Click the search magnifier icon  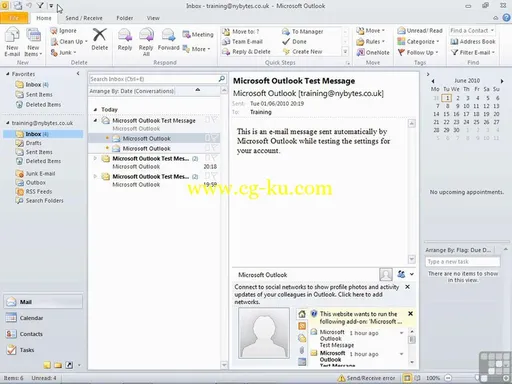(222, 79)
